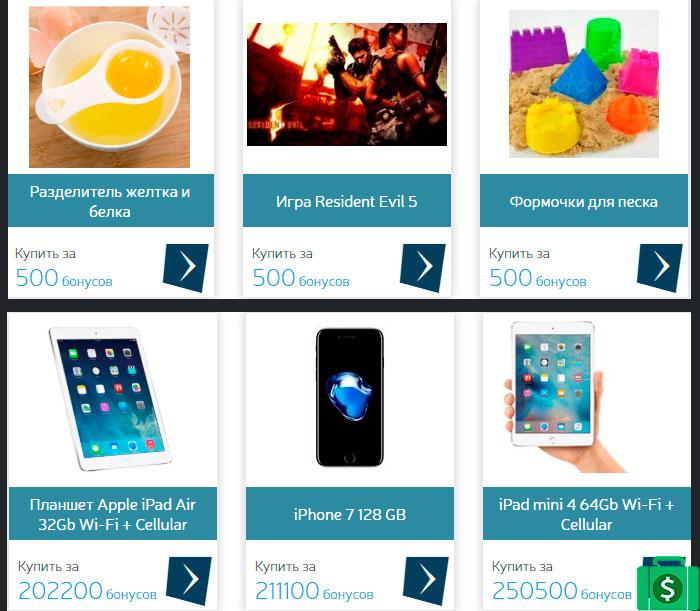
Task: Open the iPad mini in hand picture
Action: [563, 397]
